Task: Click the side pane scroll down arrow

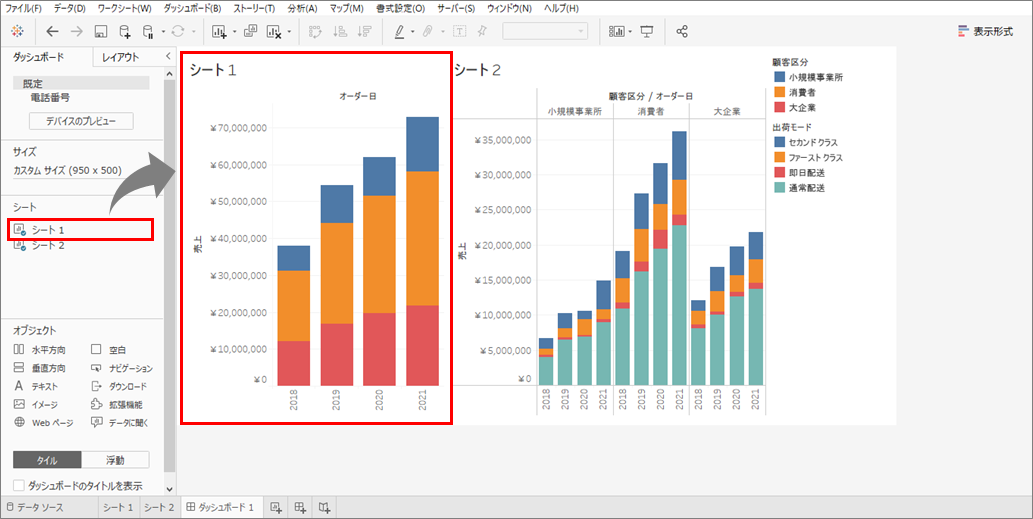Action: 169,489
